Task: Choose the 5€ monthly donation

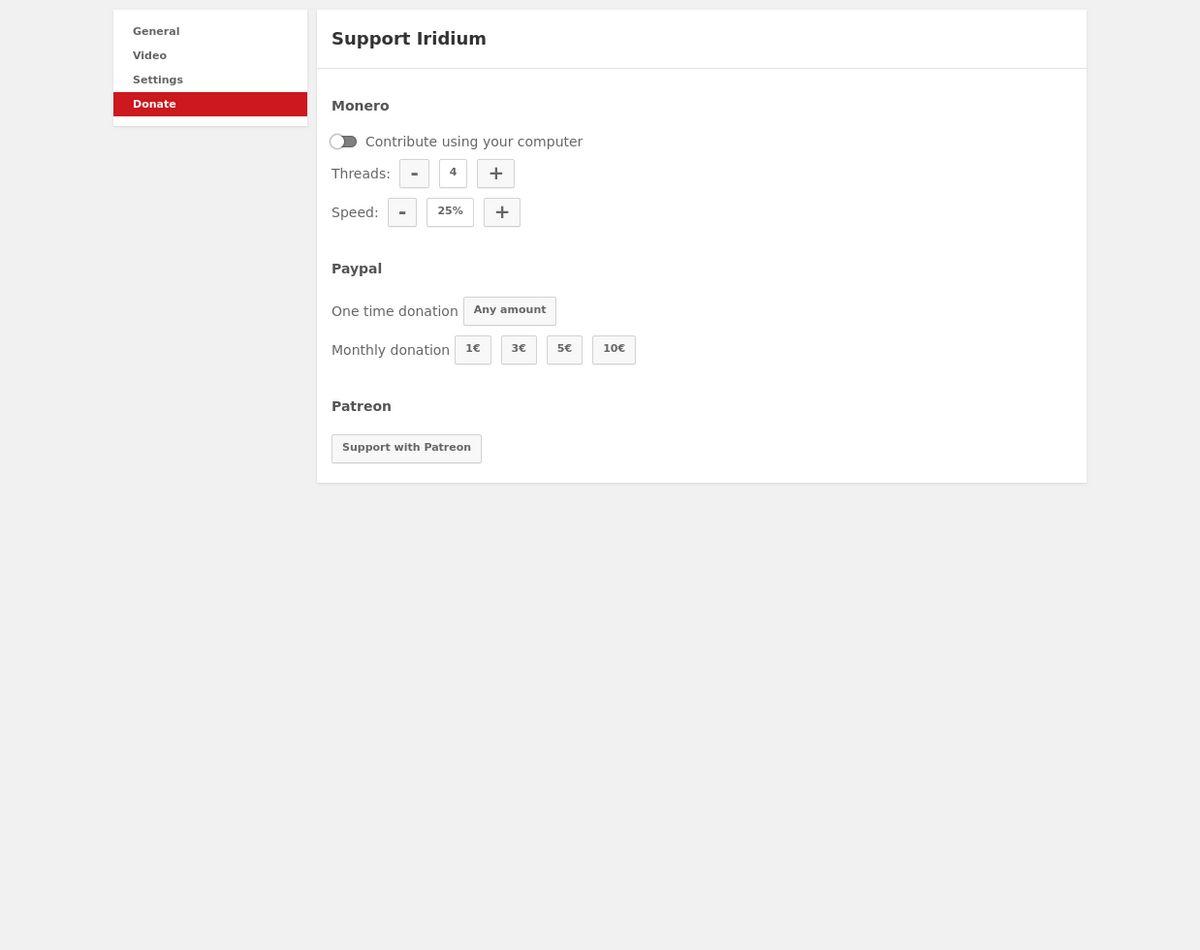Action: (x=565, y=350)
